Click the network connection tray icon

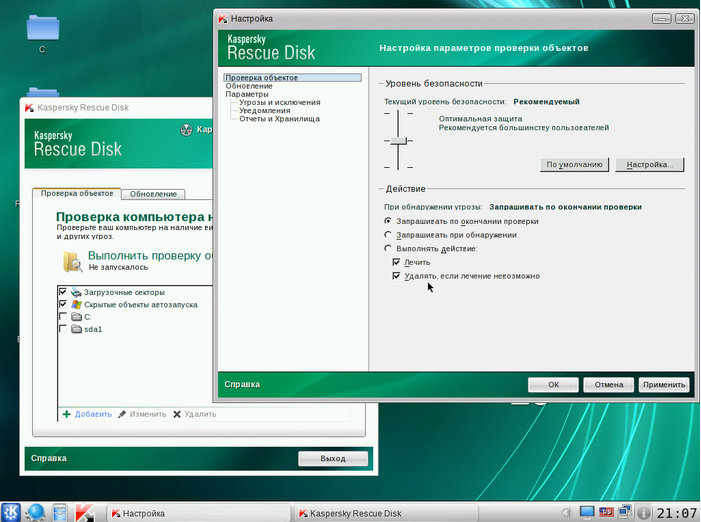pos(625,512)
